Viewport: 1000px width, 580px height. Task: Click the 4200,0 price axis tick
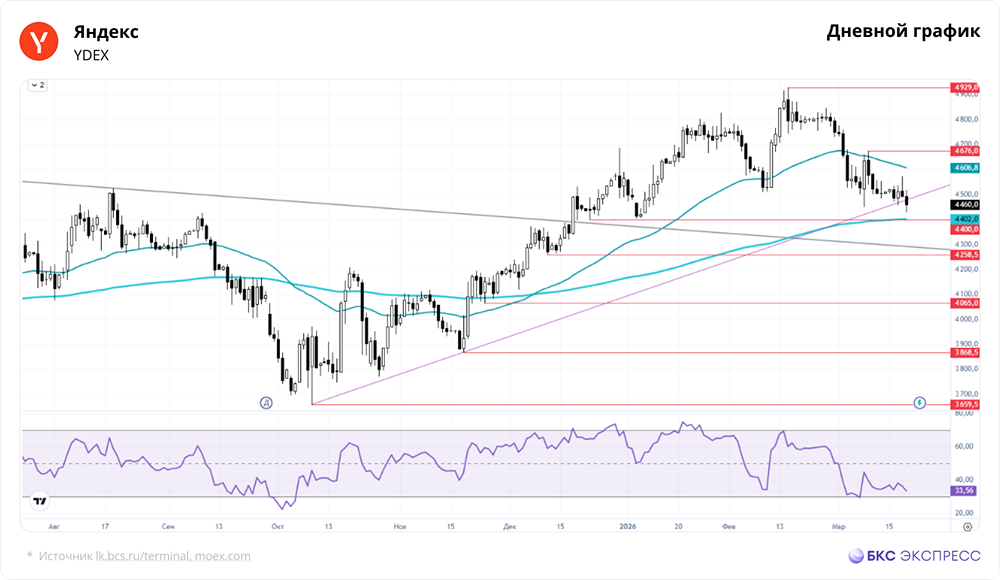coord(966,269)
